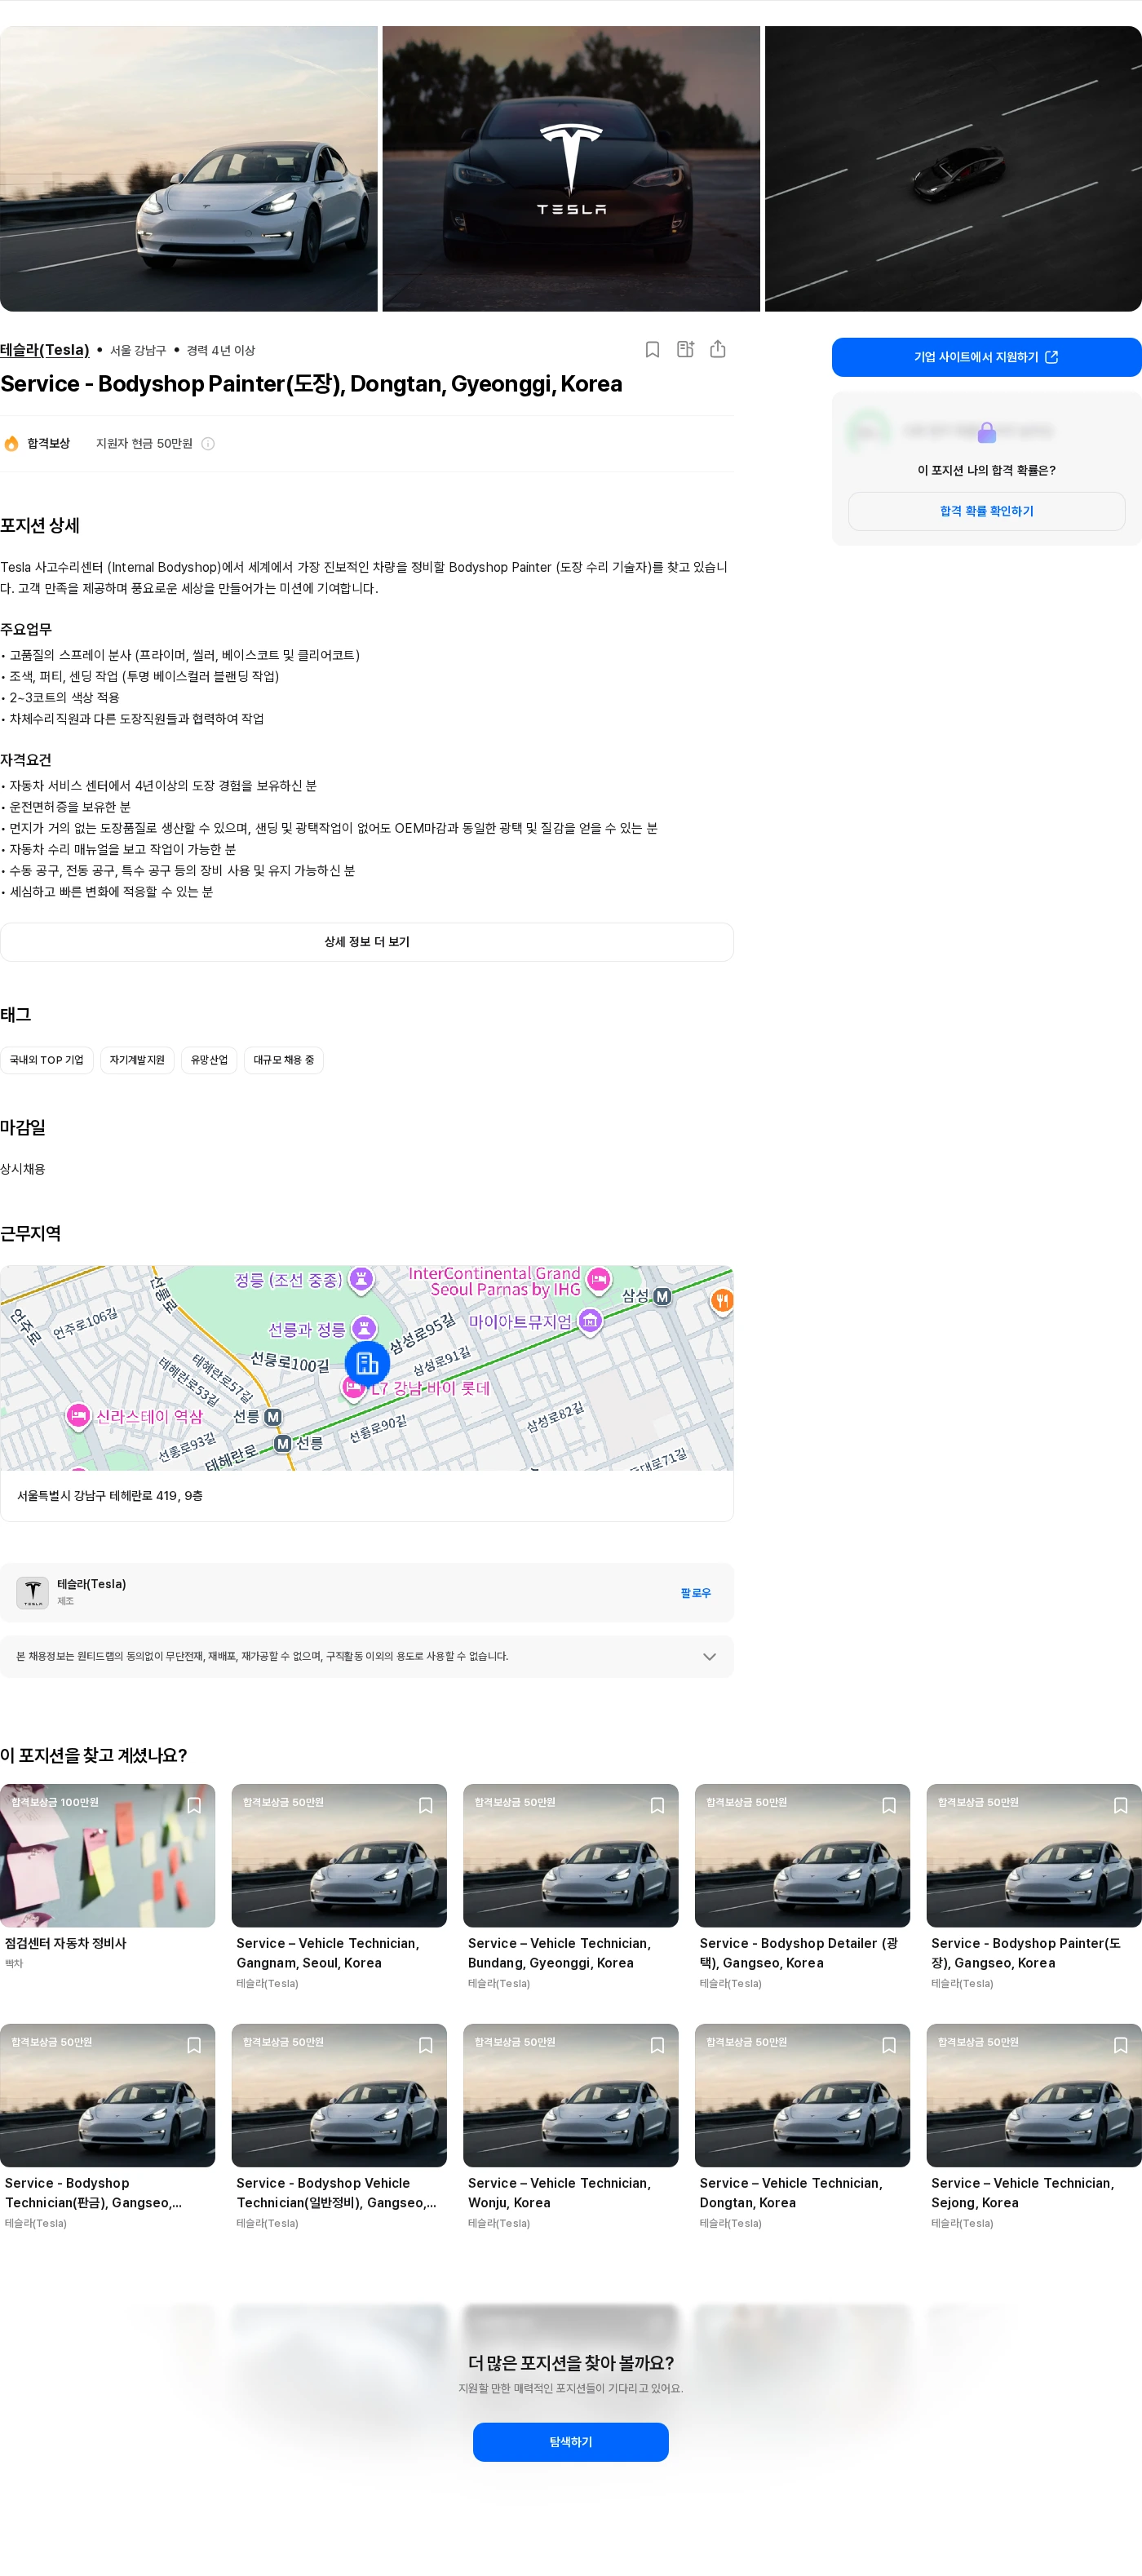1142x2576 pixels.
Task: Bookmark this Bodyshop Painter Dongtan position
Action: pos(652,349)
